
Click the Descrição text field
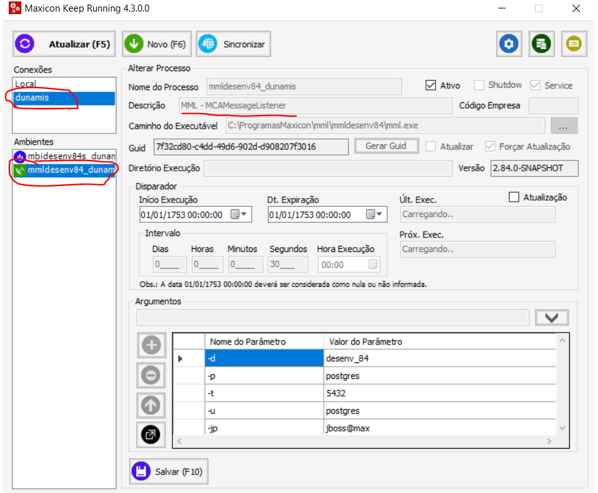(x=316, y=106)
